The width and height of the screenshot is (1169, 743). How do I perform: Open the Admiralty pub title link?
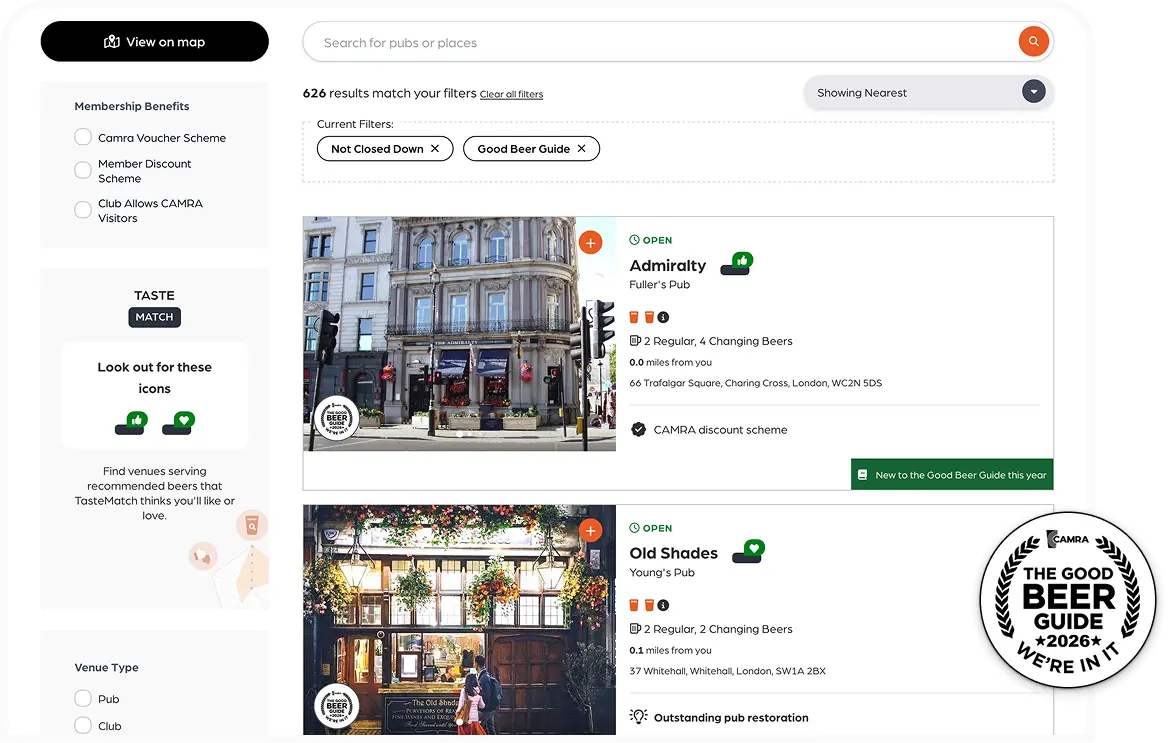[667, 265]
